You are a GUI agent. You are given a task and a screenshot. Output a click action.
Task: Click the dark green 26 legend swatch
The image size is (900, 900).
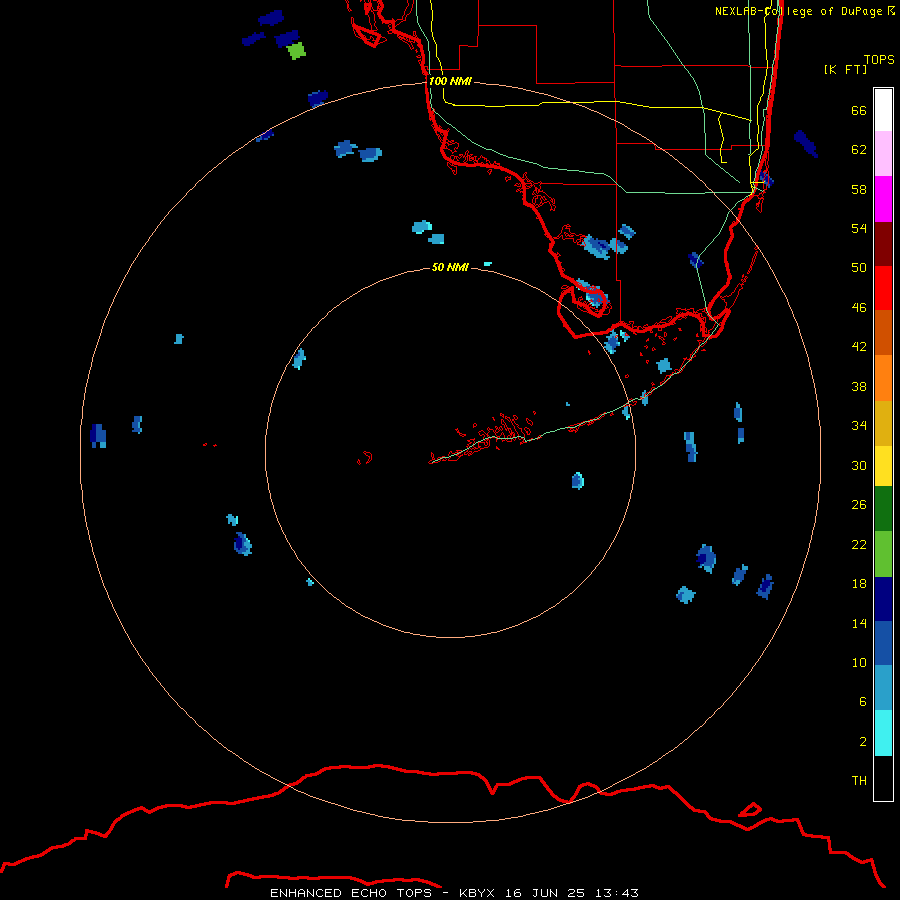[x=883, y=509]
